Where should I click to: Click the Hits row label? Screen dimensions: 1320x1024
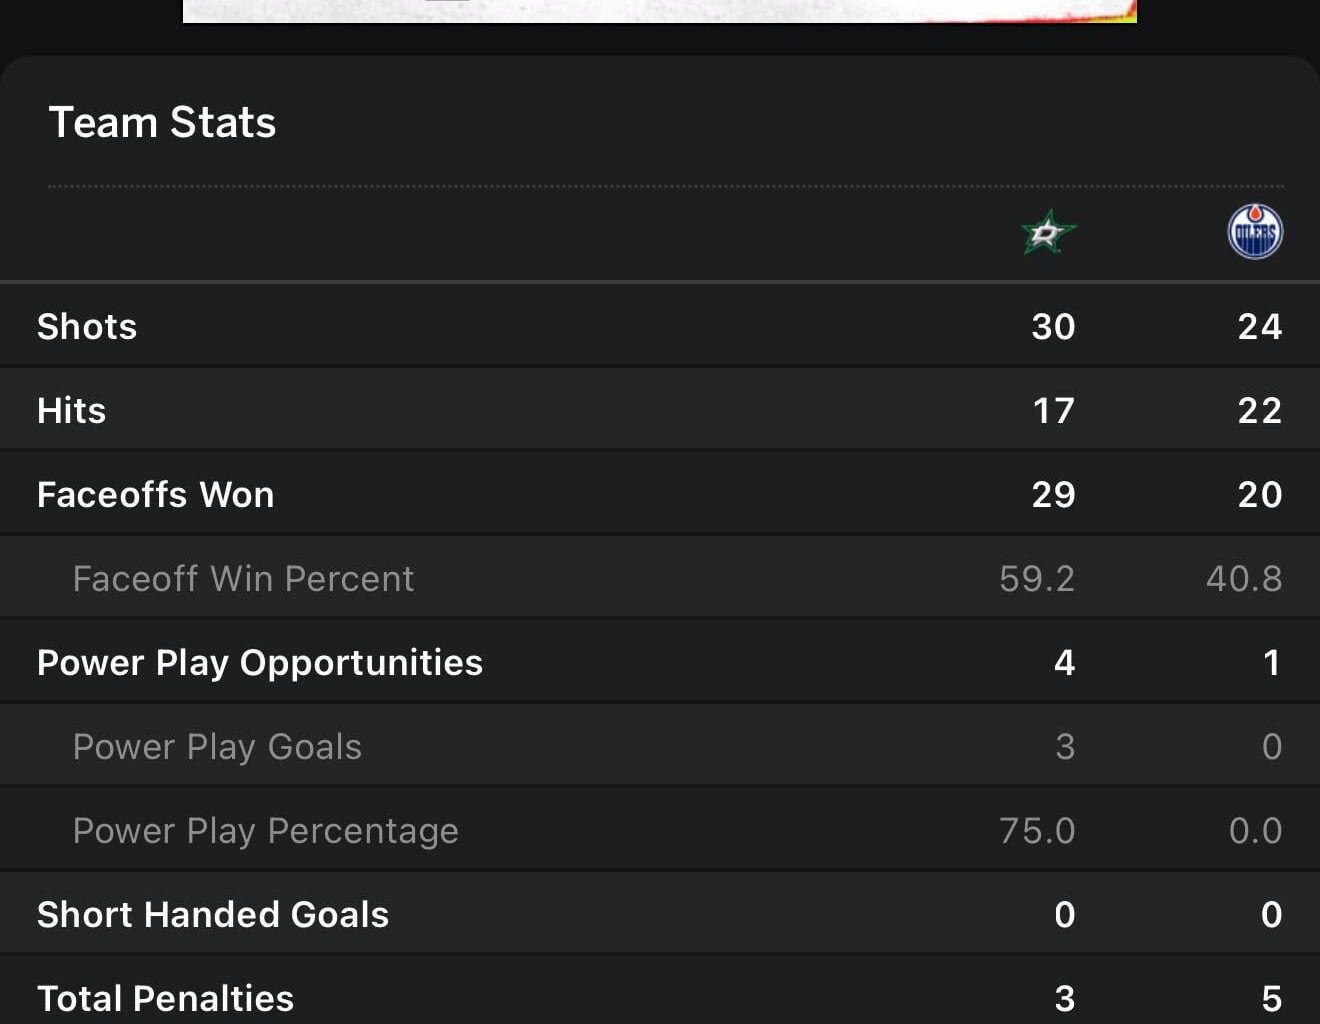coord(71,411)
